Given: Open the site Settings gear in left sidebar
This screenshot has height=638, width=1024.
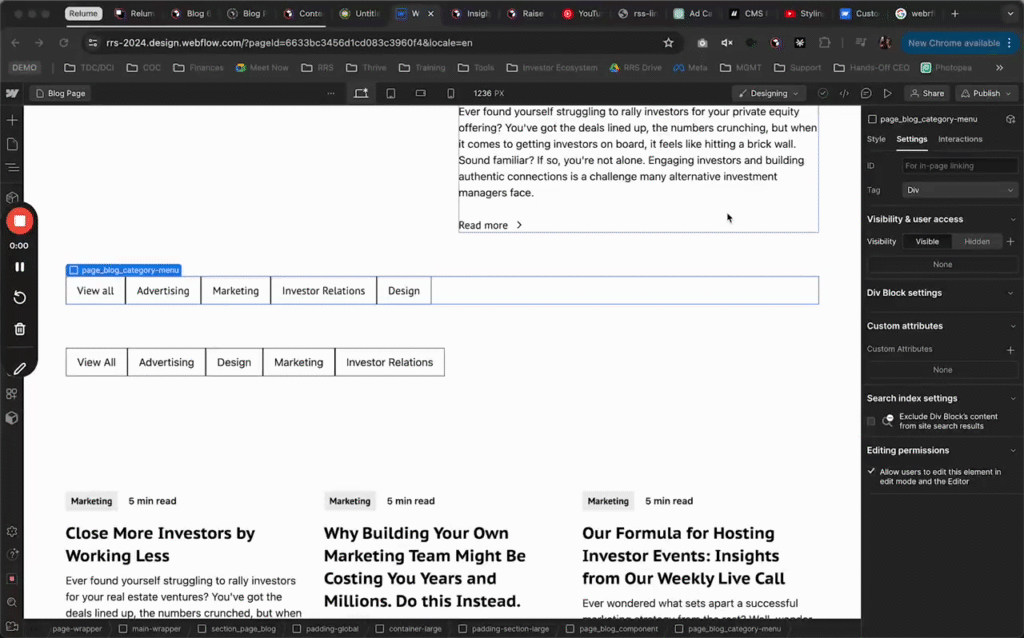Looking at the screenshot, I should pos(12,532).
